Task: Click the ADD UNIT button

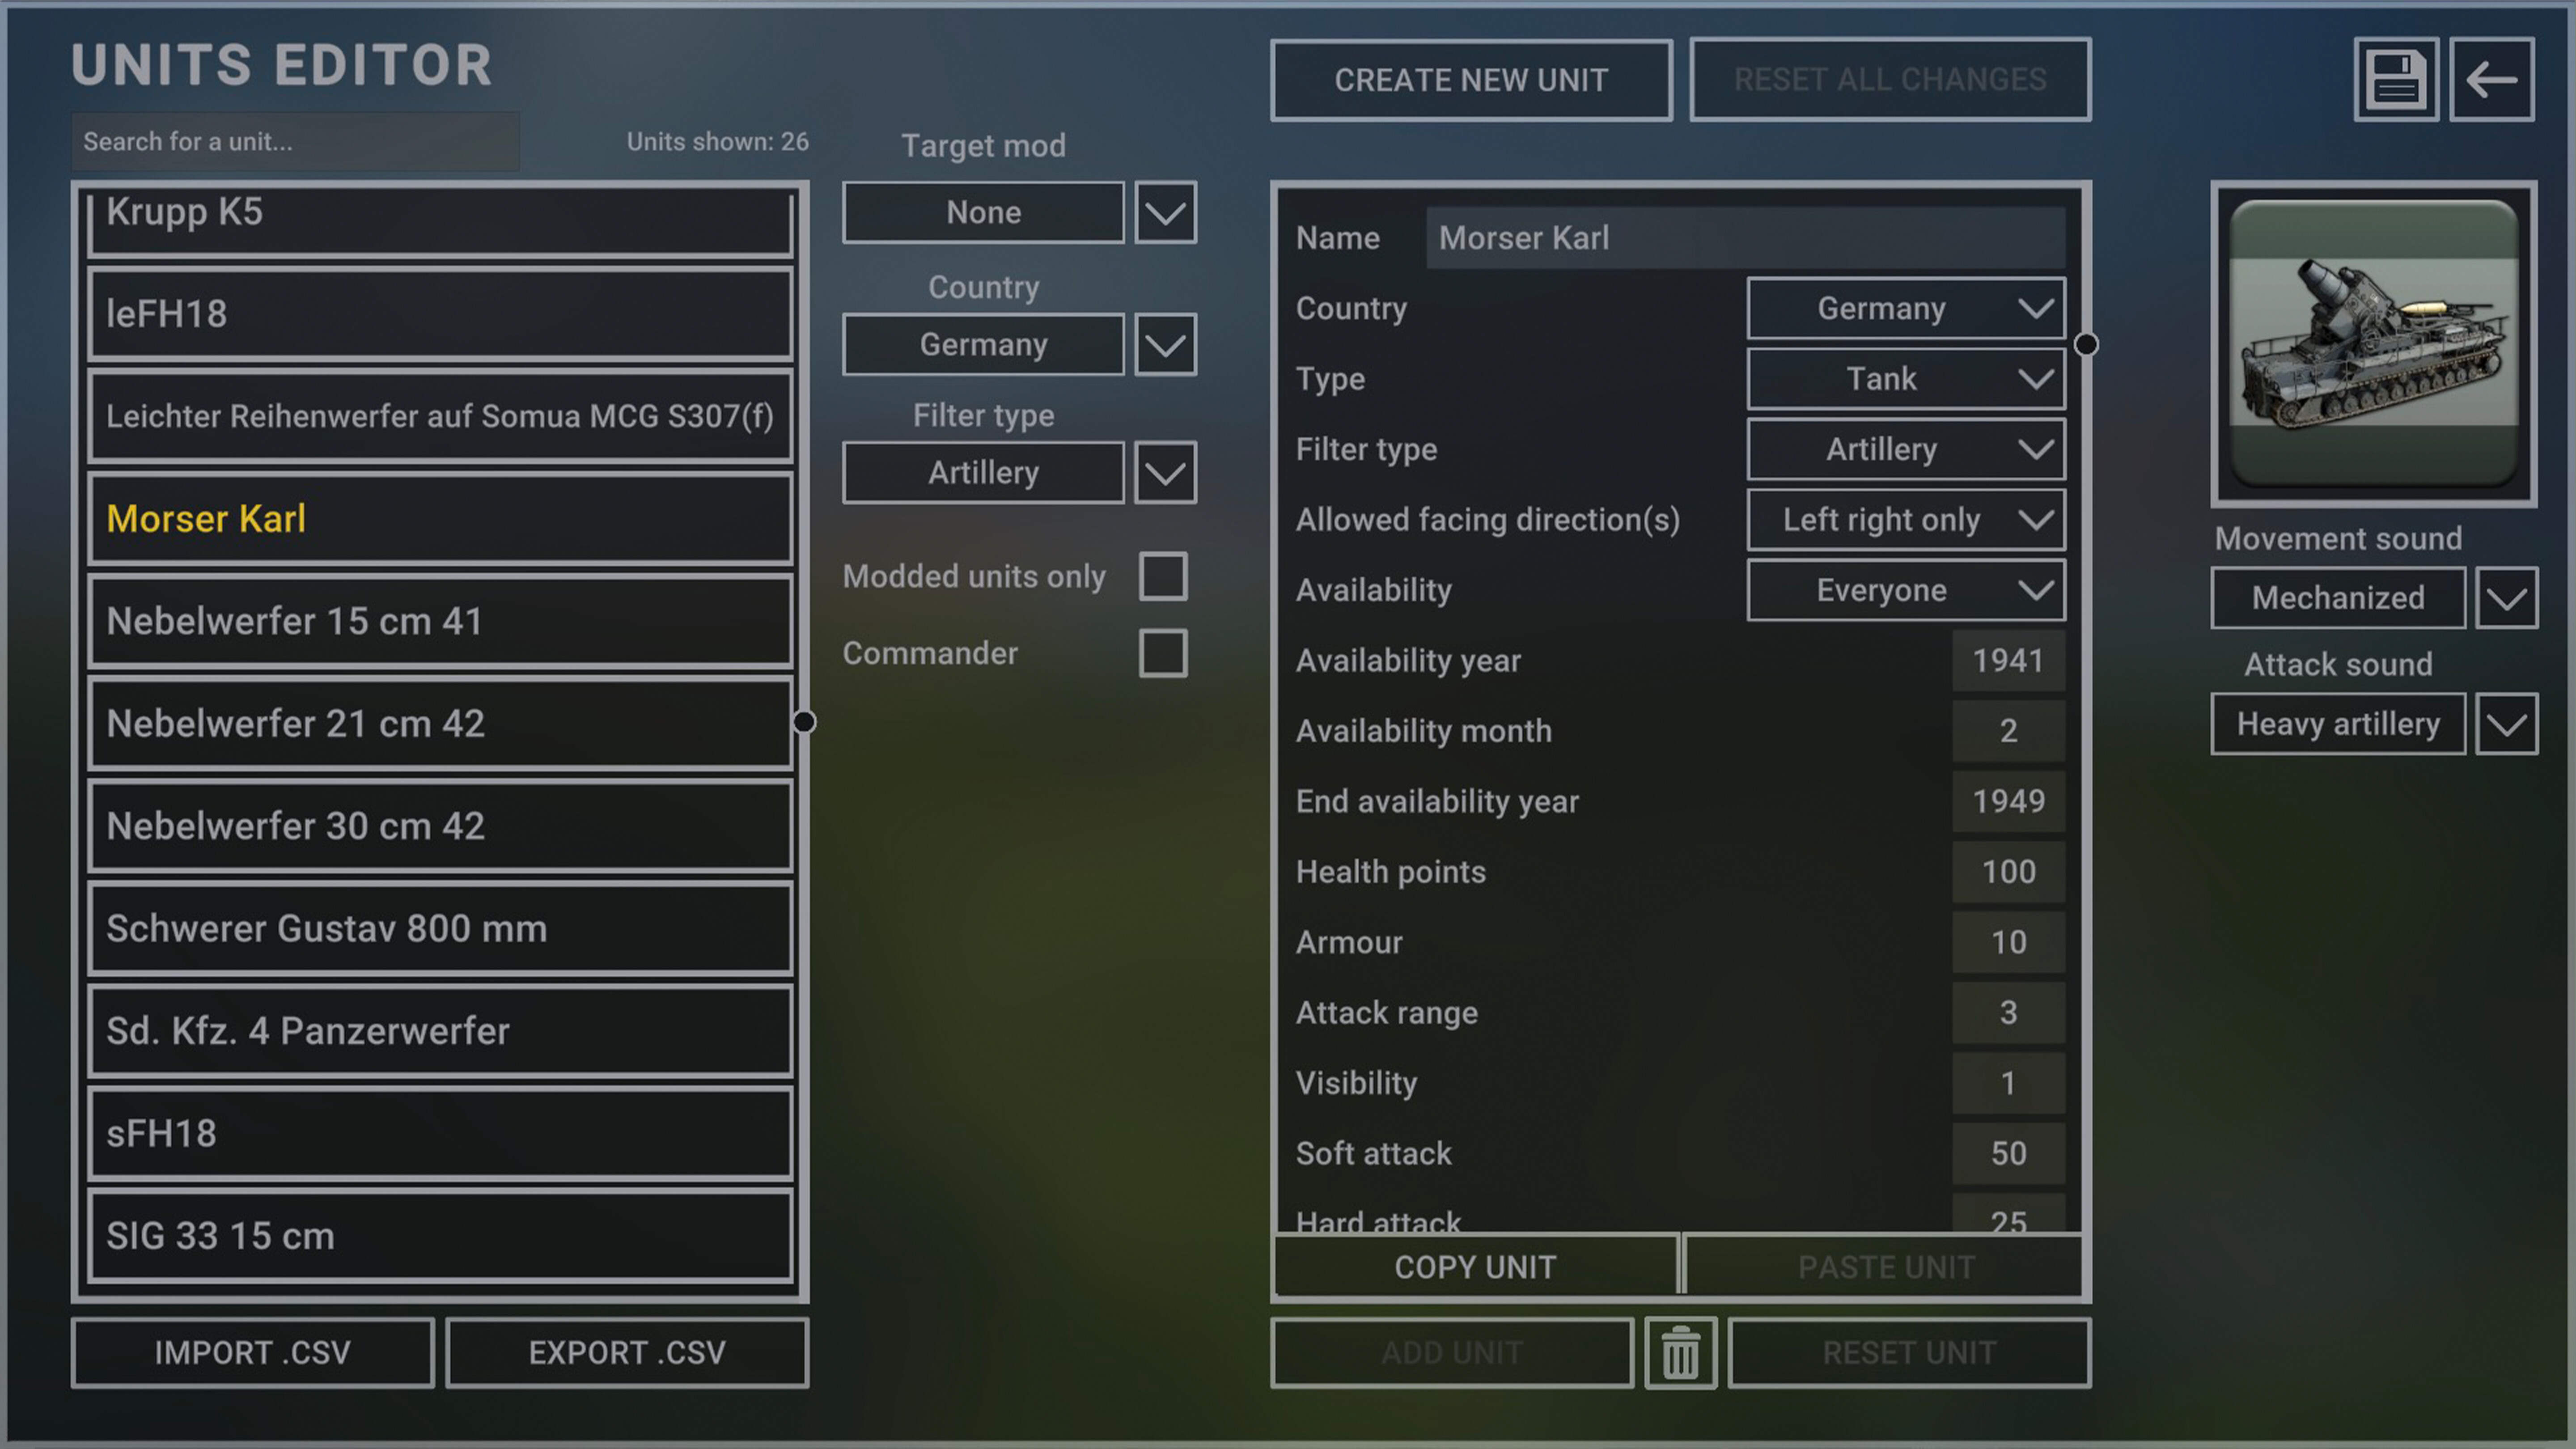Action: coord(1452,1353)
